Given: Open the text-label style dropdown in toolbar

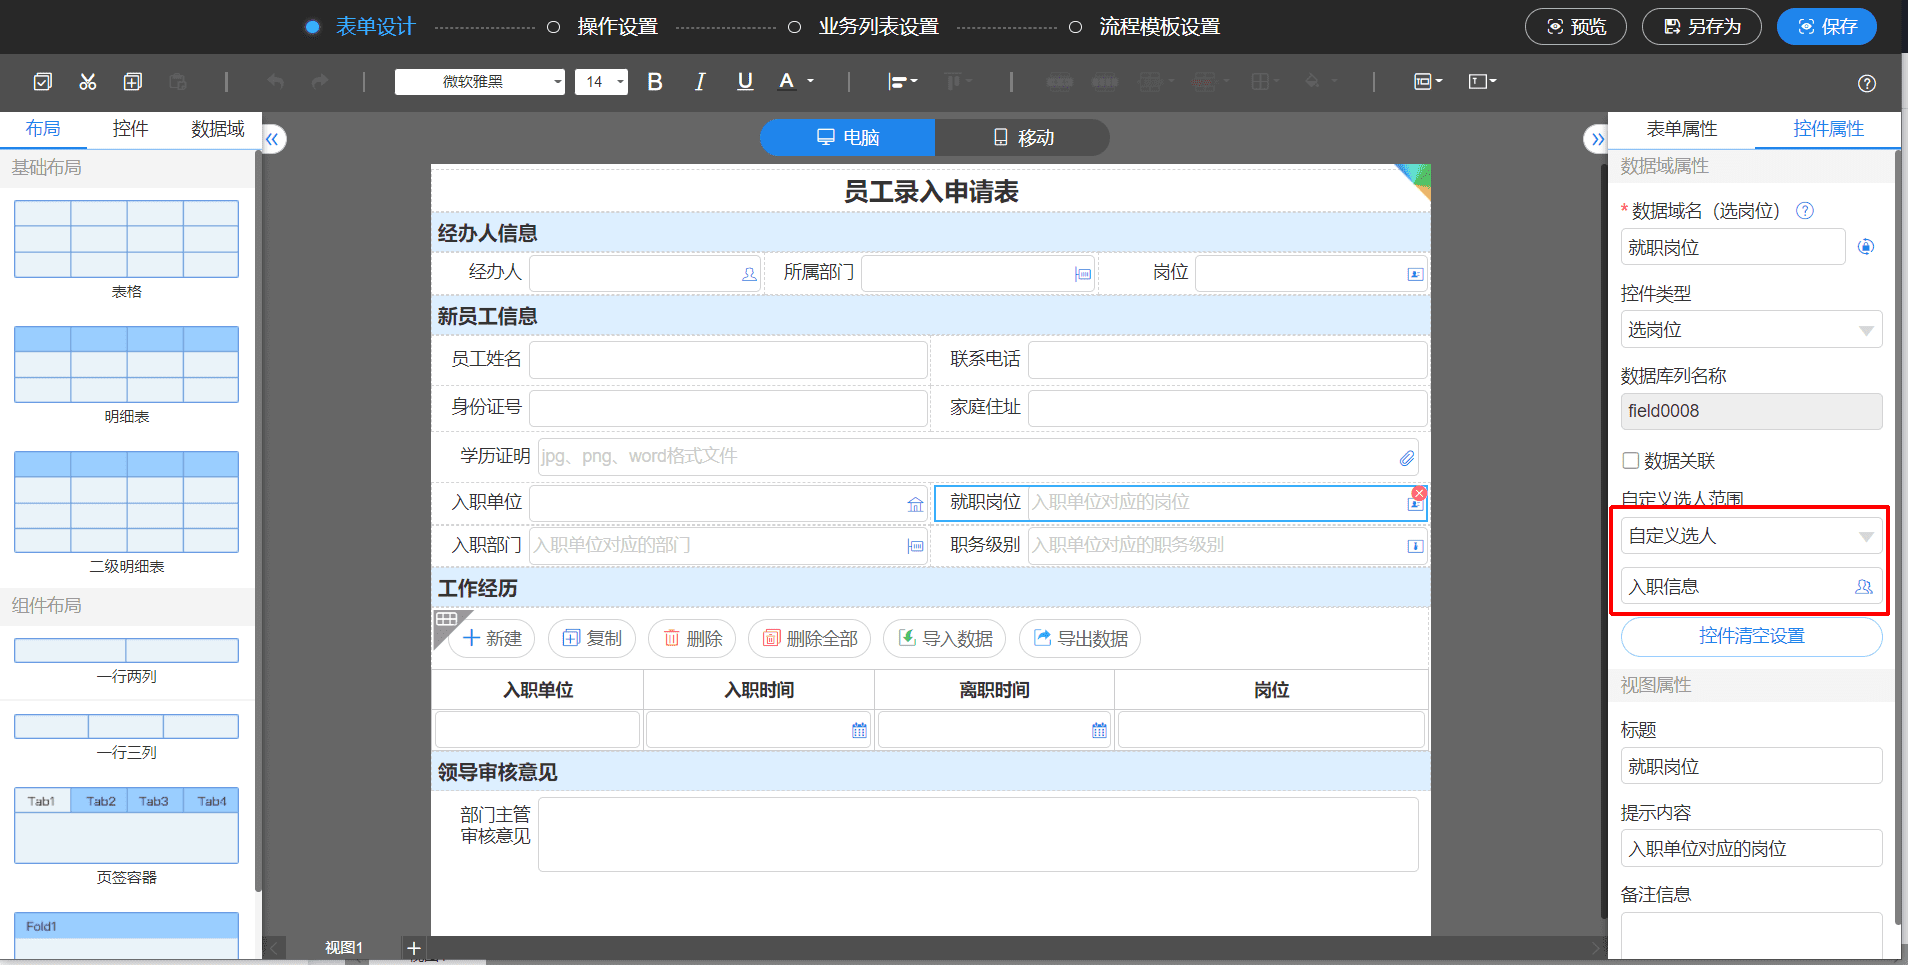Looking at the screenshot, I should 1482,82.
